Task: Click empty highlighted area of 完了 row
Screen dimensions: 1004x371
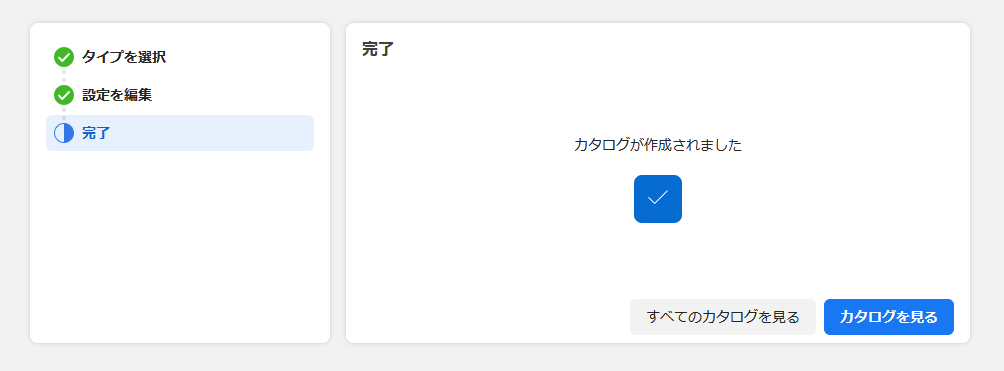Action: (x=211, y=133)
